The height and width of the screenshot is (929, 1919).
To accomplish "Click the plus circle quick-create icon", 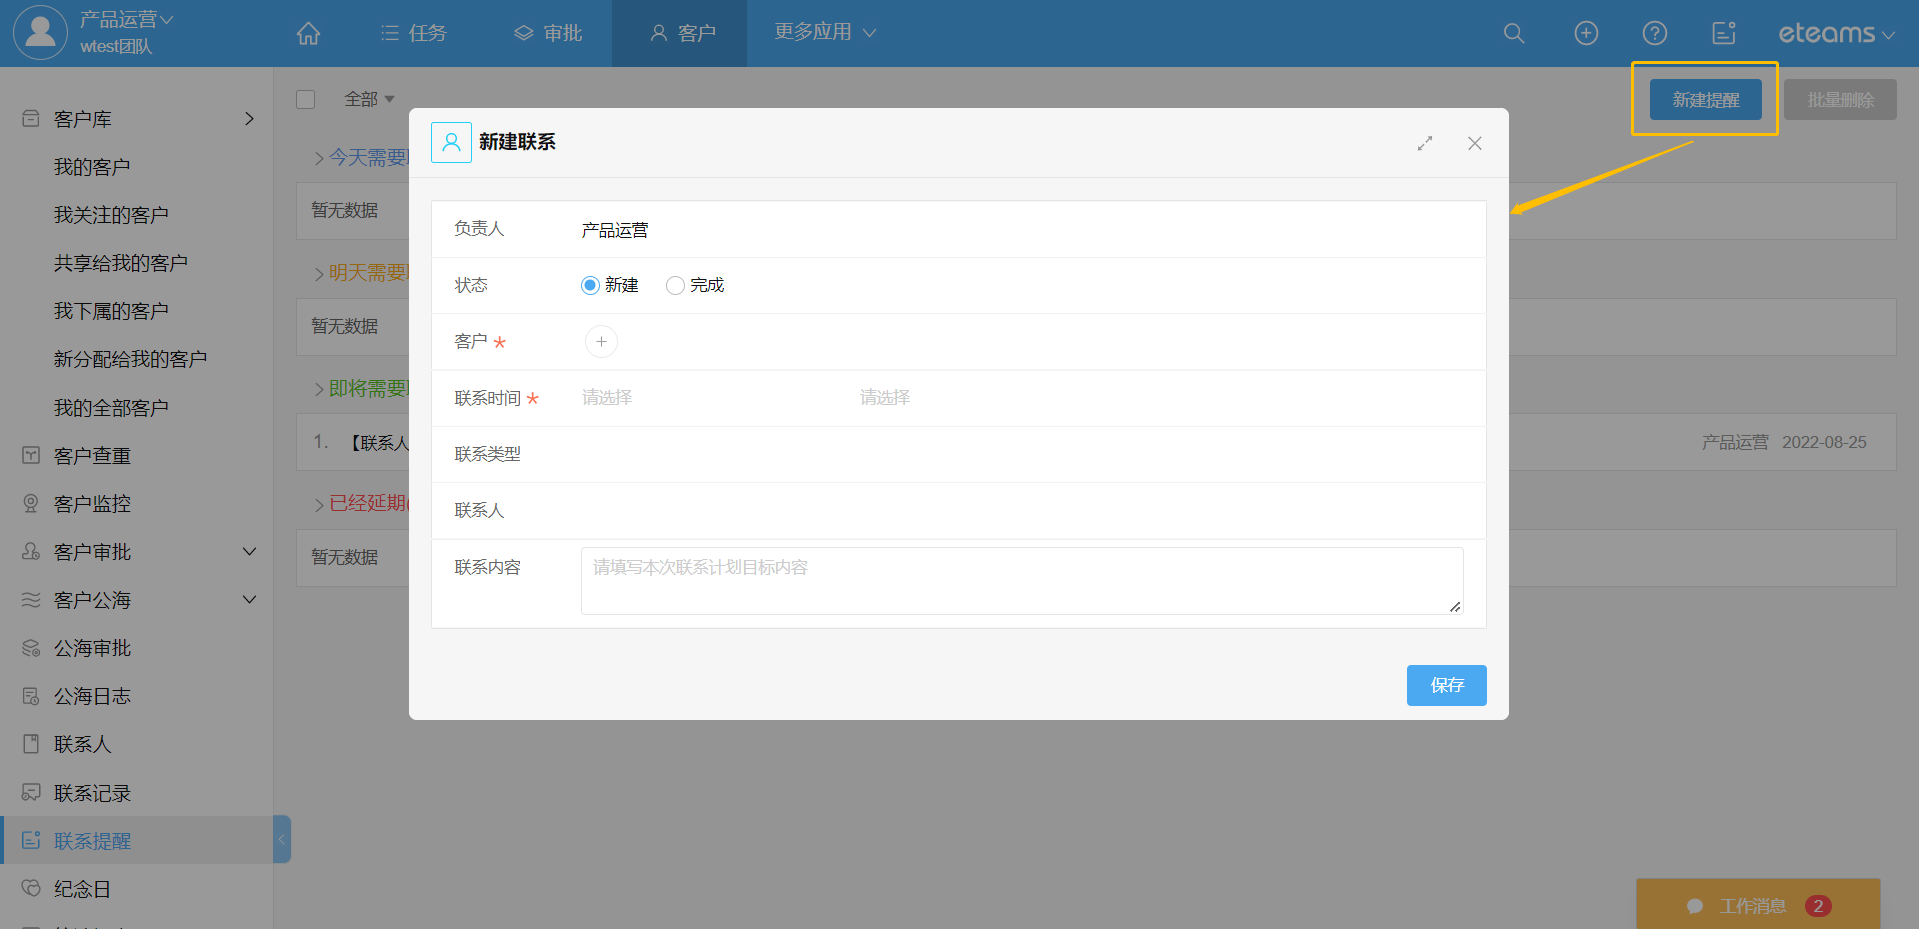I will 1586,34.
